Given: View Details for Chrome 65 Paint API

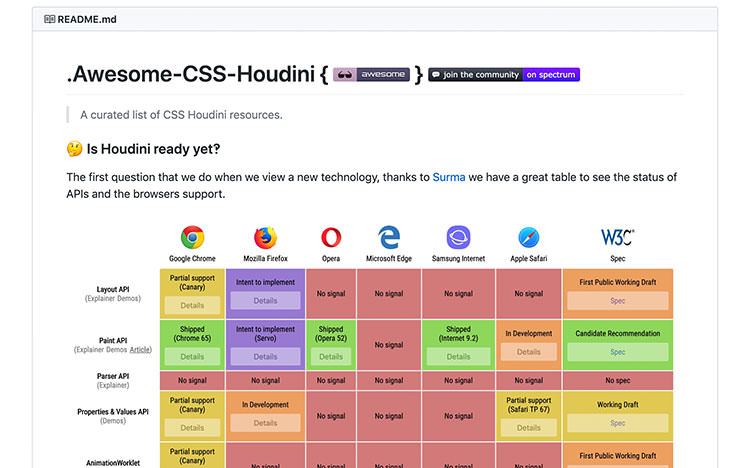Looking at the screenshot, I should point(192,356).
